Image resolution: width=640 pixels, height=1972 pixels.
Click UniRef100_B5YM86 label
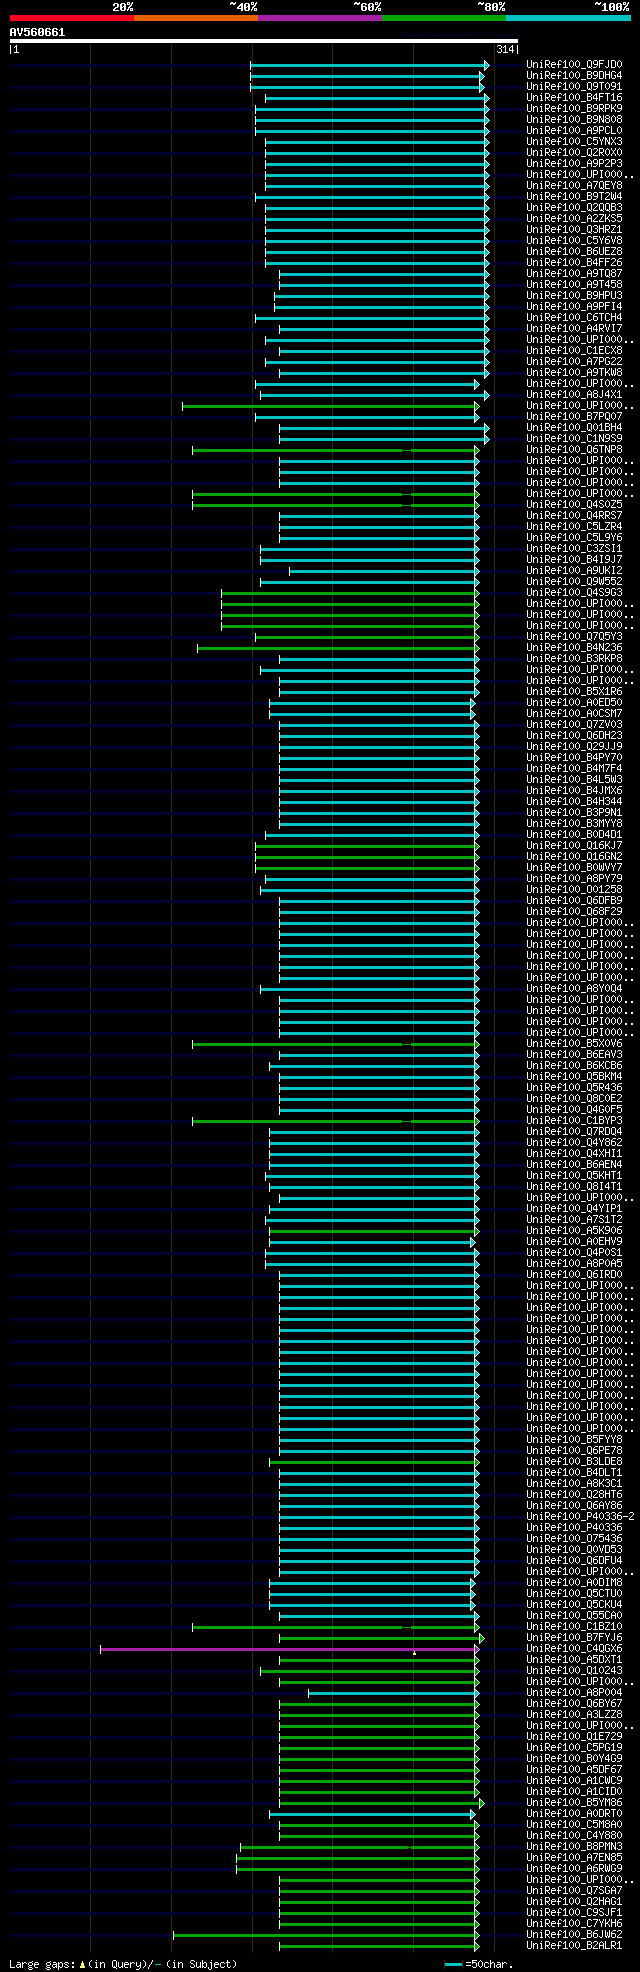574,1802
